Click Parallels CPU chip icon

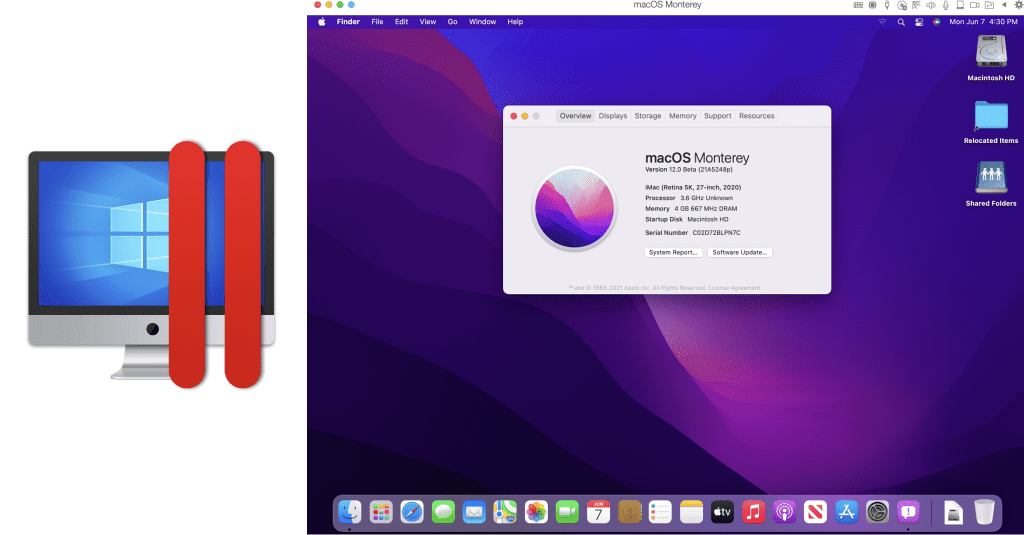872,5
